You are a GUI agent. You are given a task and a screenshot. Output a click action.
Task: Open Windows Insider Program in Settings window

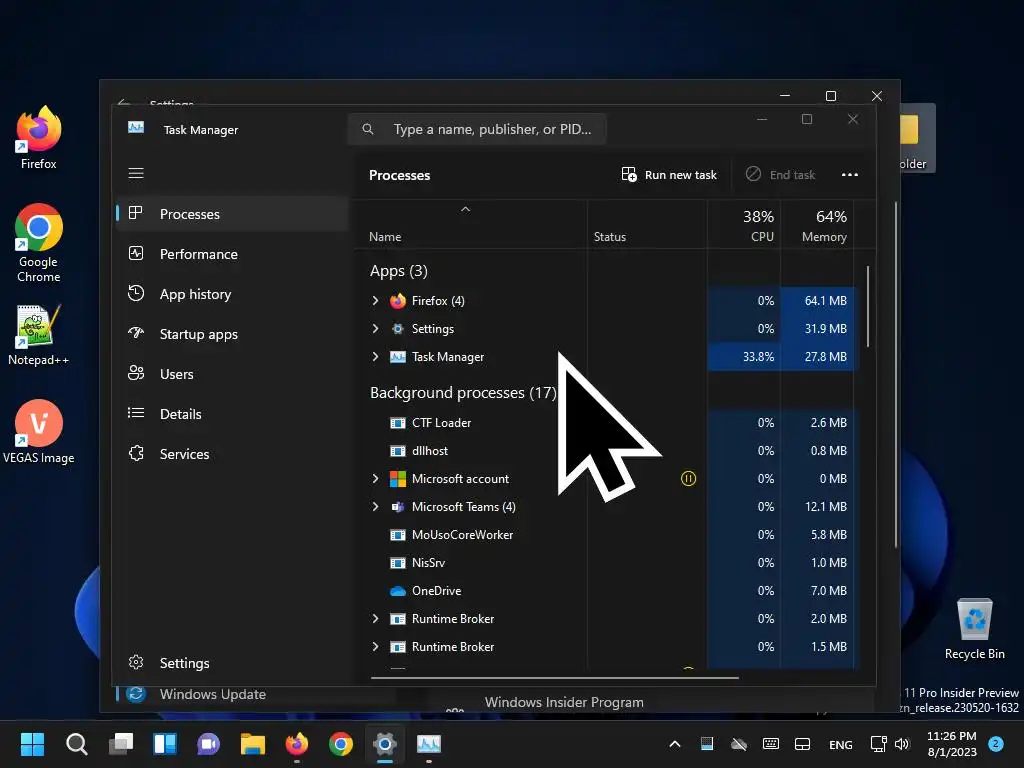click(x=564, y=702)
